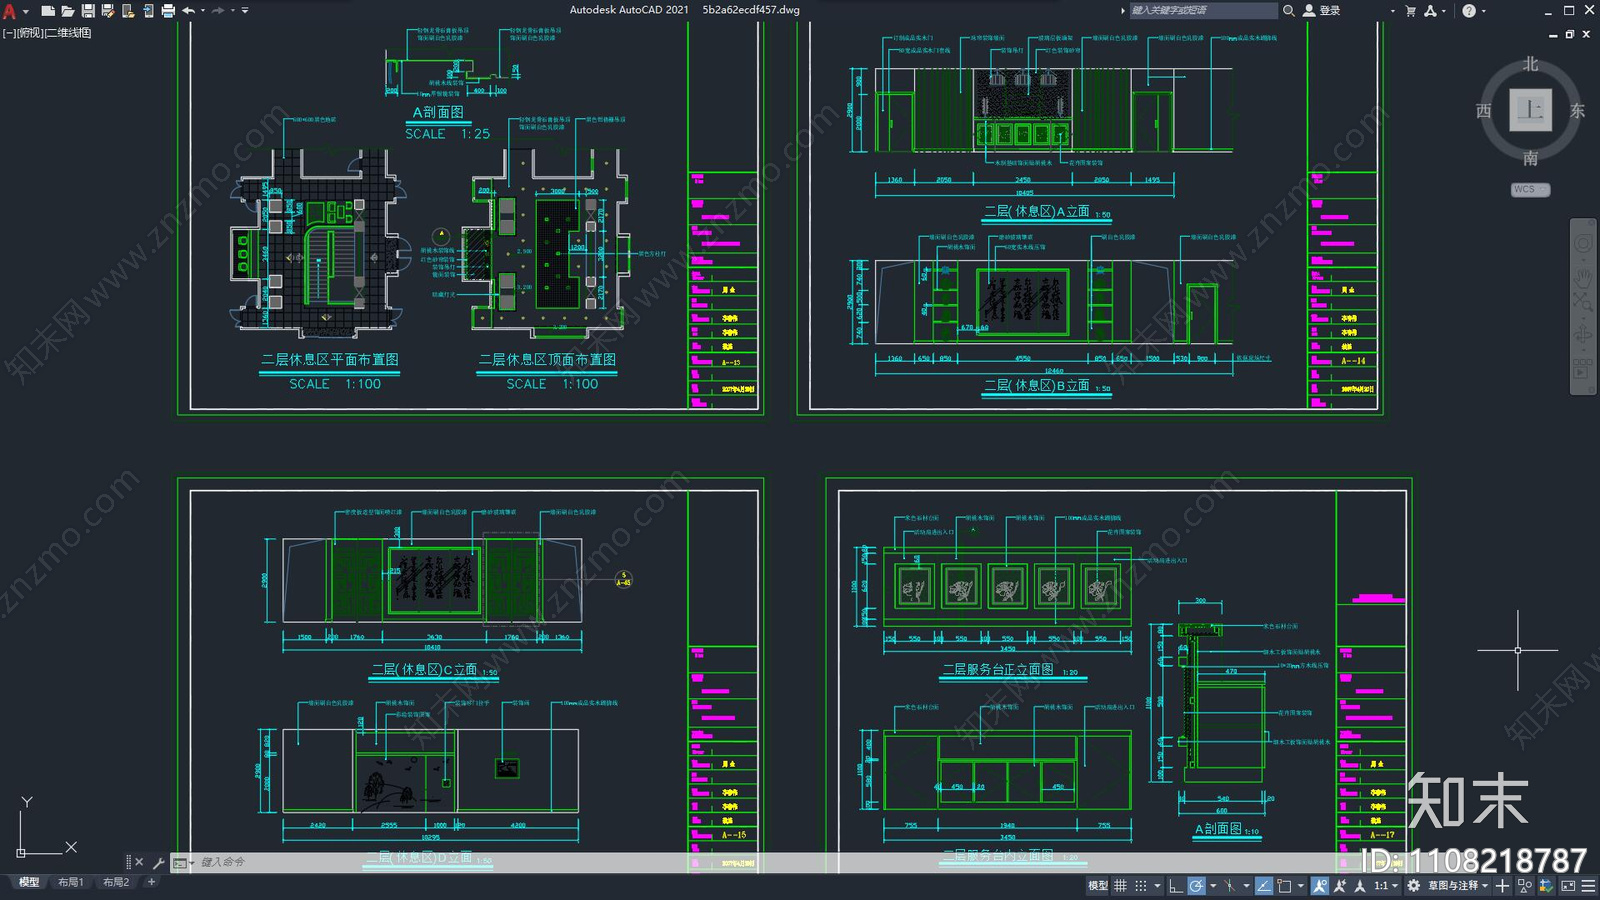Toggle Ortho mode in the status bar

pos(1176,886)
